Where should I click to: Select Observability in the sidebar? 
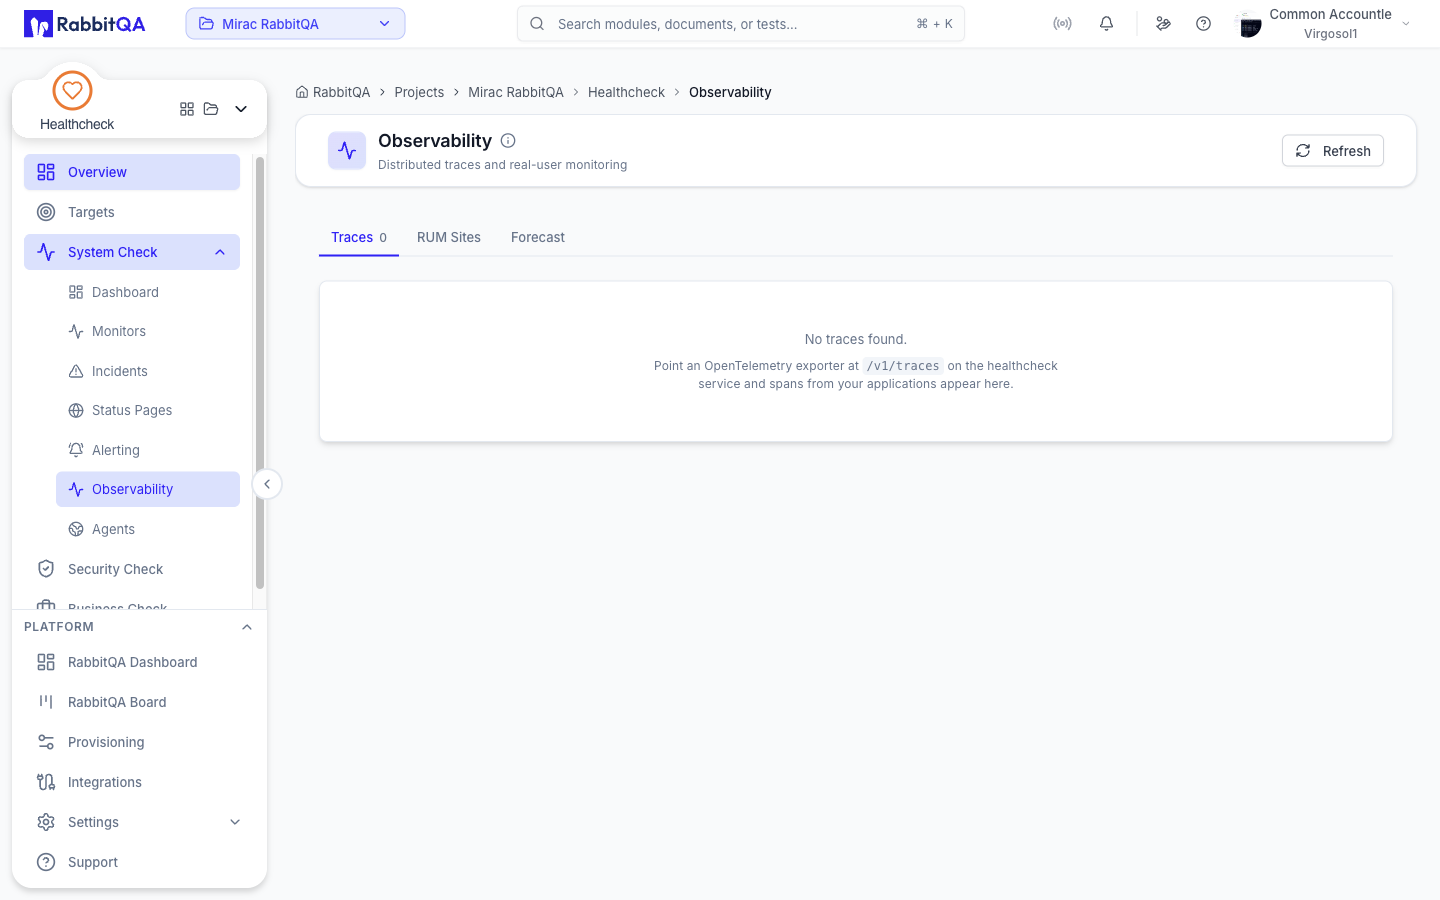(148, 489)
